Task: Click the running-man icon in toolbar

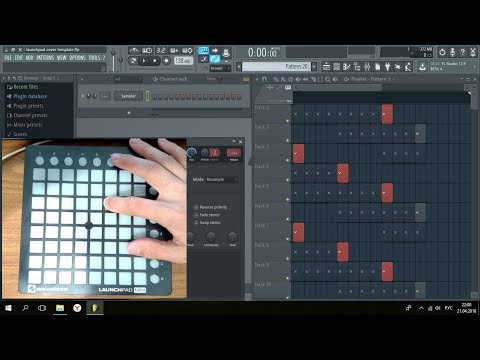Action: point(408,67)
